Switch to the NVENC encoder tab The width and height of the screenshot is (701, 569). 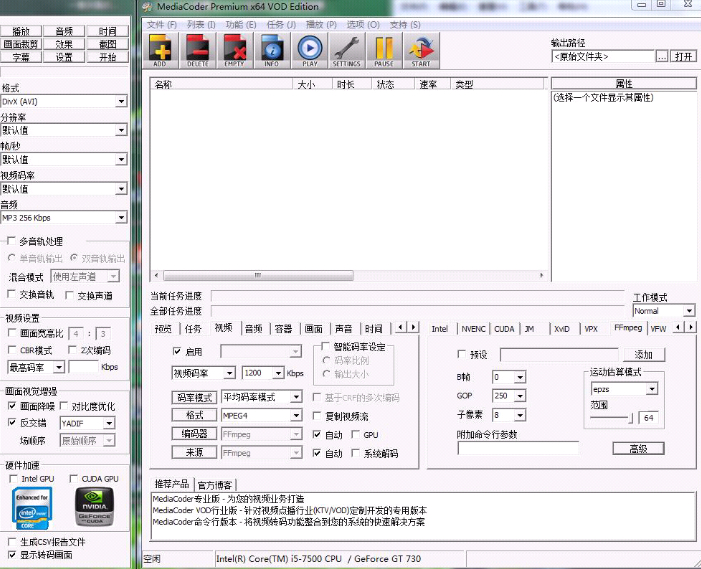coord(473,329)
